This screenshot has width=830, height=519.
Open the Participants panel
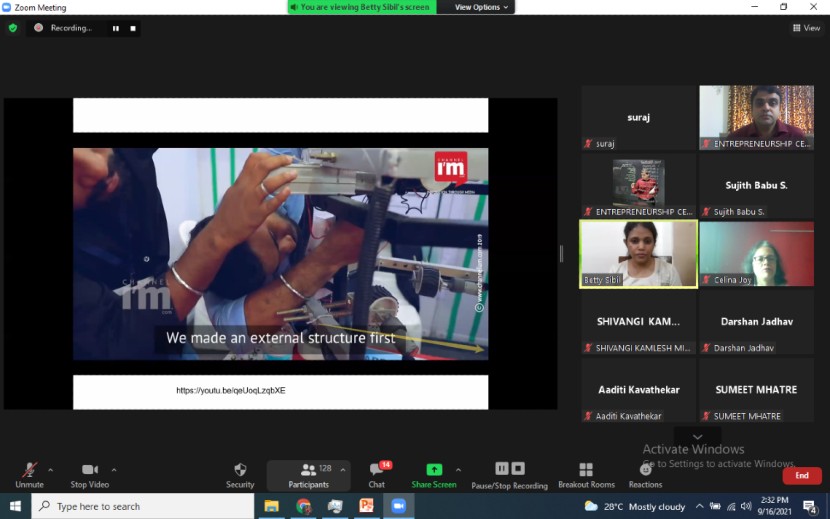coord(308,474)
